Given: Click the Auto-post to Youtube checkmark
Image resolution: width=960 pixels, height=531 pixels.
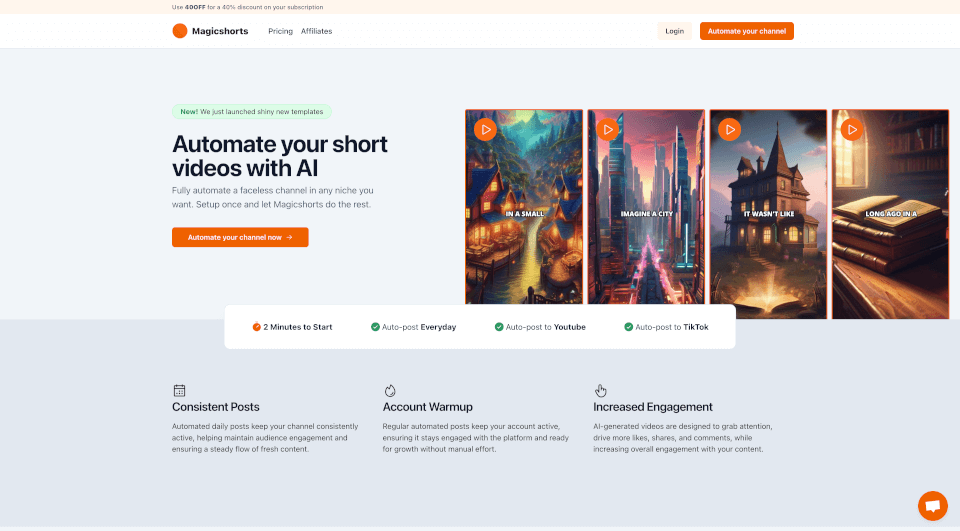Looking at the screenshot, I should (499, 327).
